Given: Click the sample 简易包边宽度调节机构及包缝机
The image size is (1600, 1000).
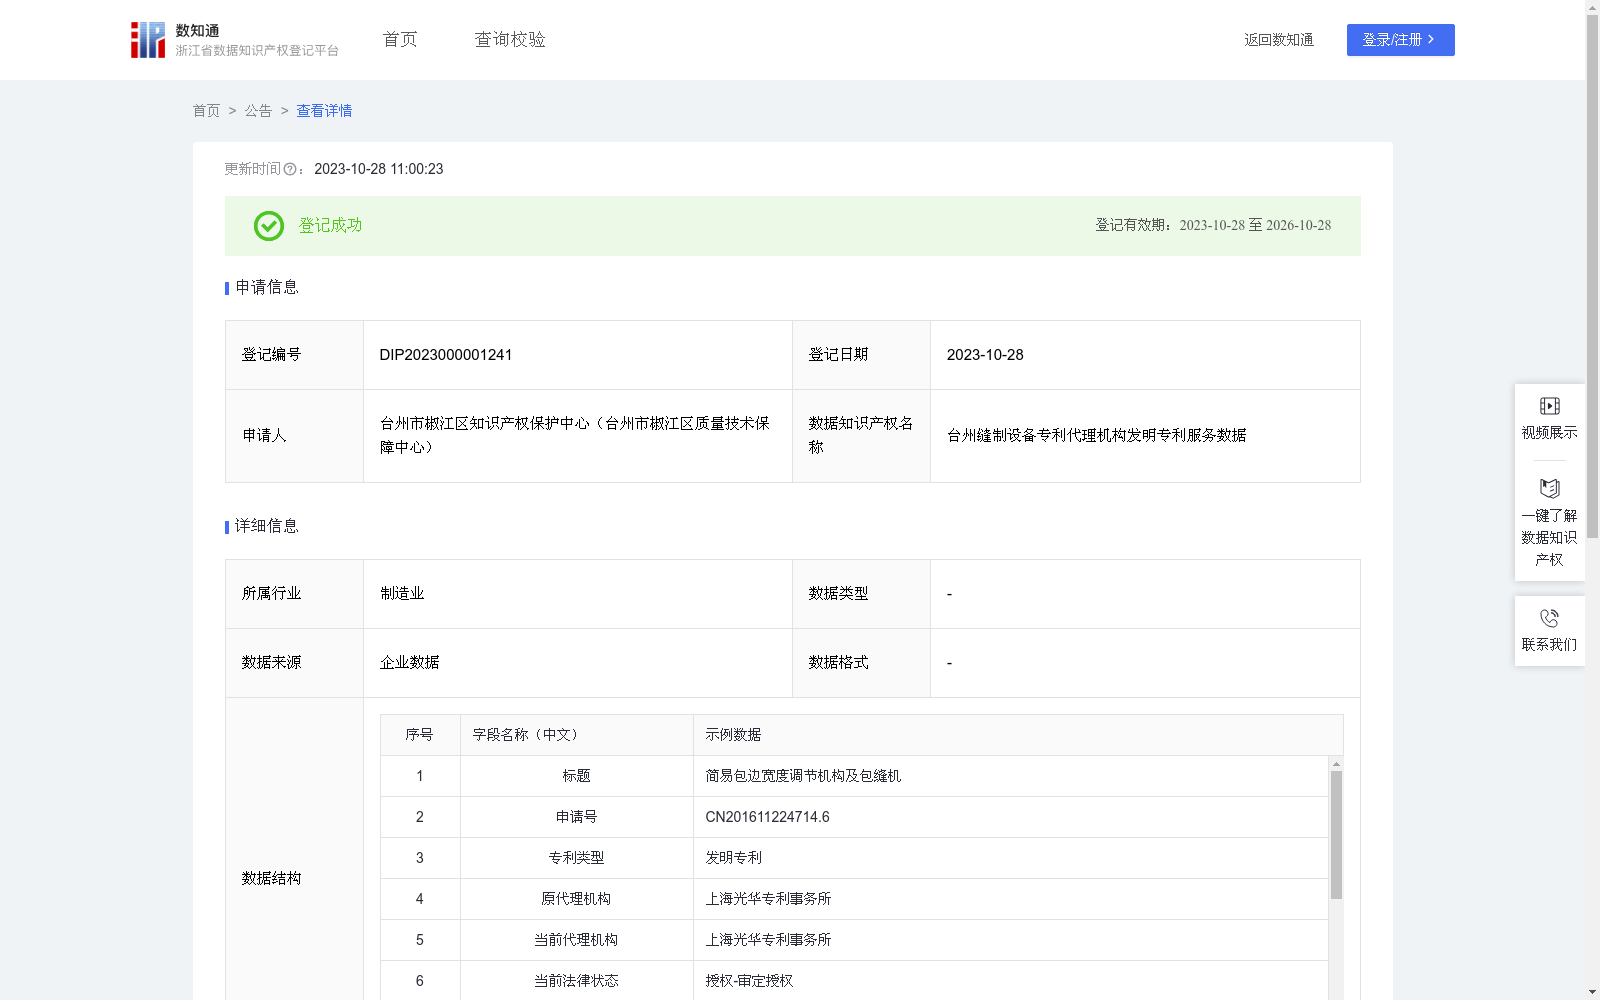Looking at the screenshot, I should 803,776.
